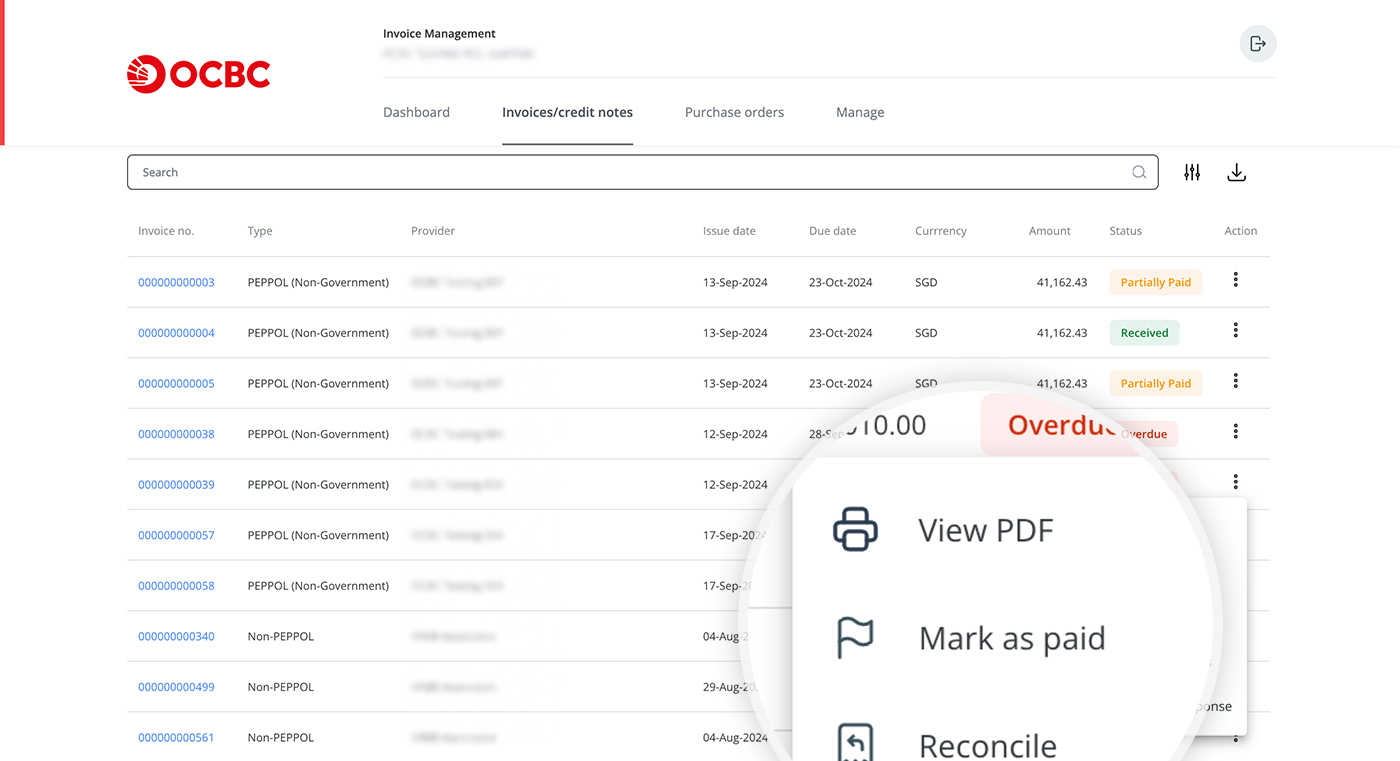Click the Currrency column header
Image resolution: width=1400 pixels, height=761 pixels.
point(941,231)
